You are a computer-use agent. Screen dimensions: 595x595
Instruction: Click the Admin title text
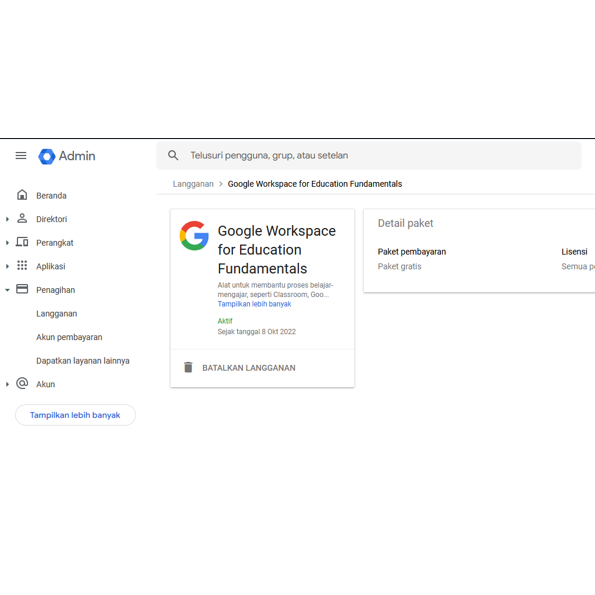(x=77, y=156)
